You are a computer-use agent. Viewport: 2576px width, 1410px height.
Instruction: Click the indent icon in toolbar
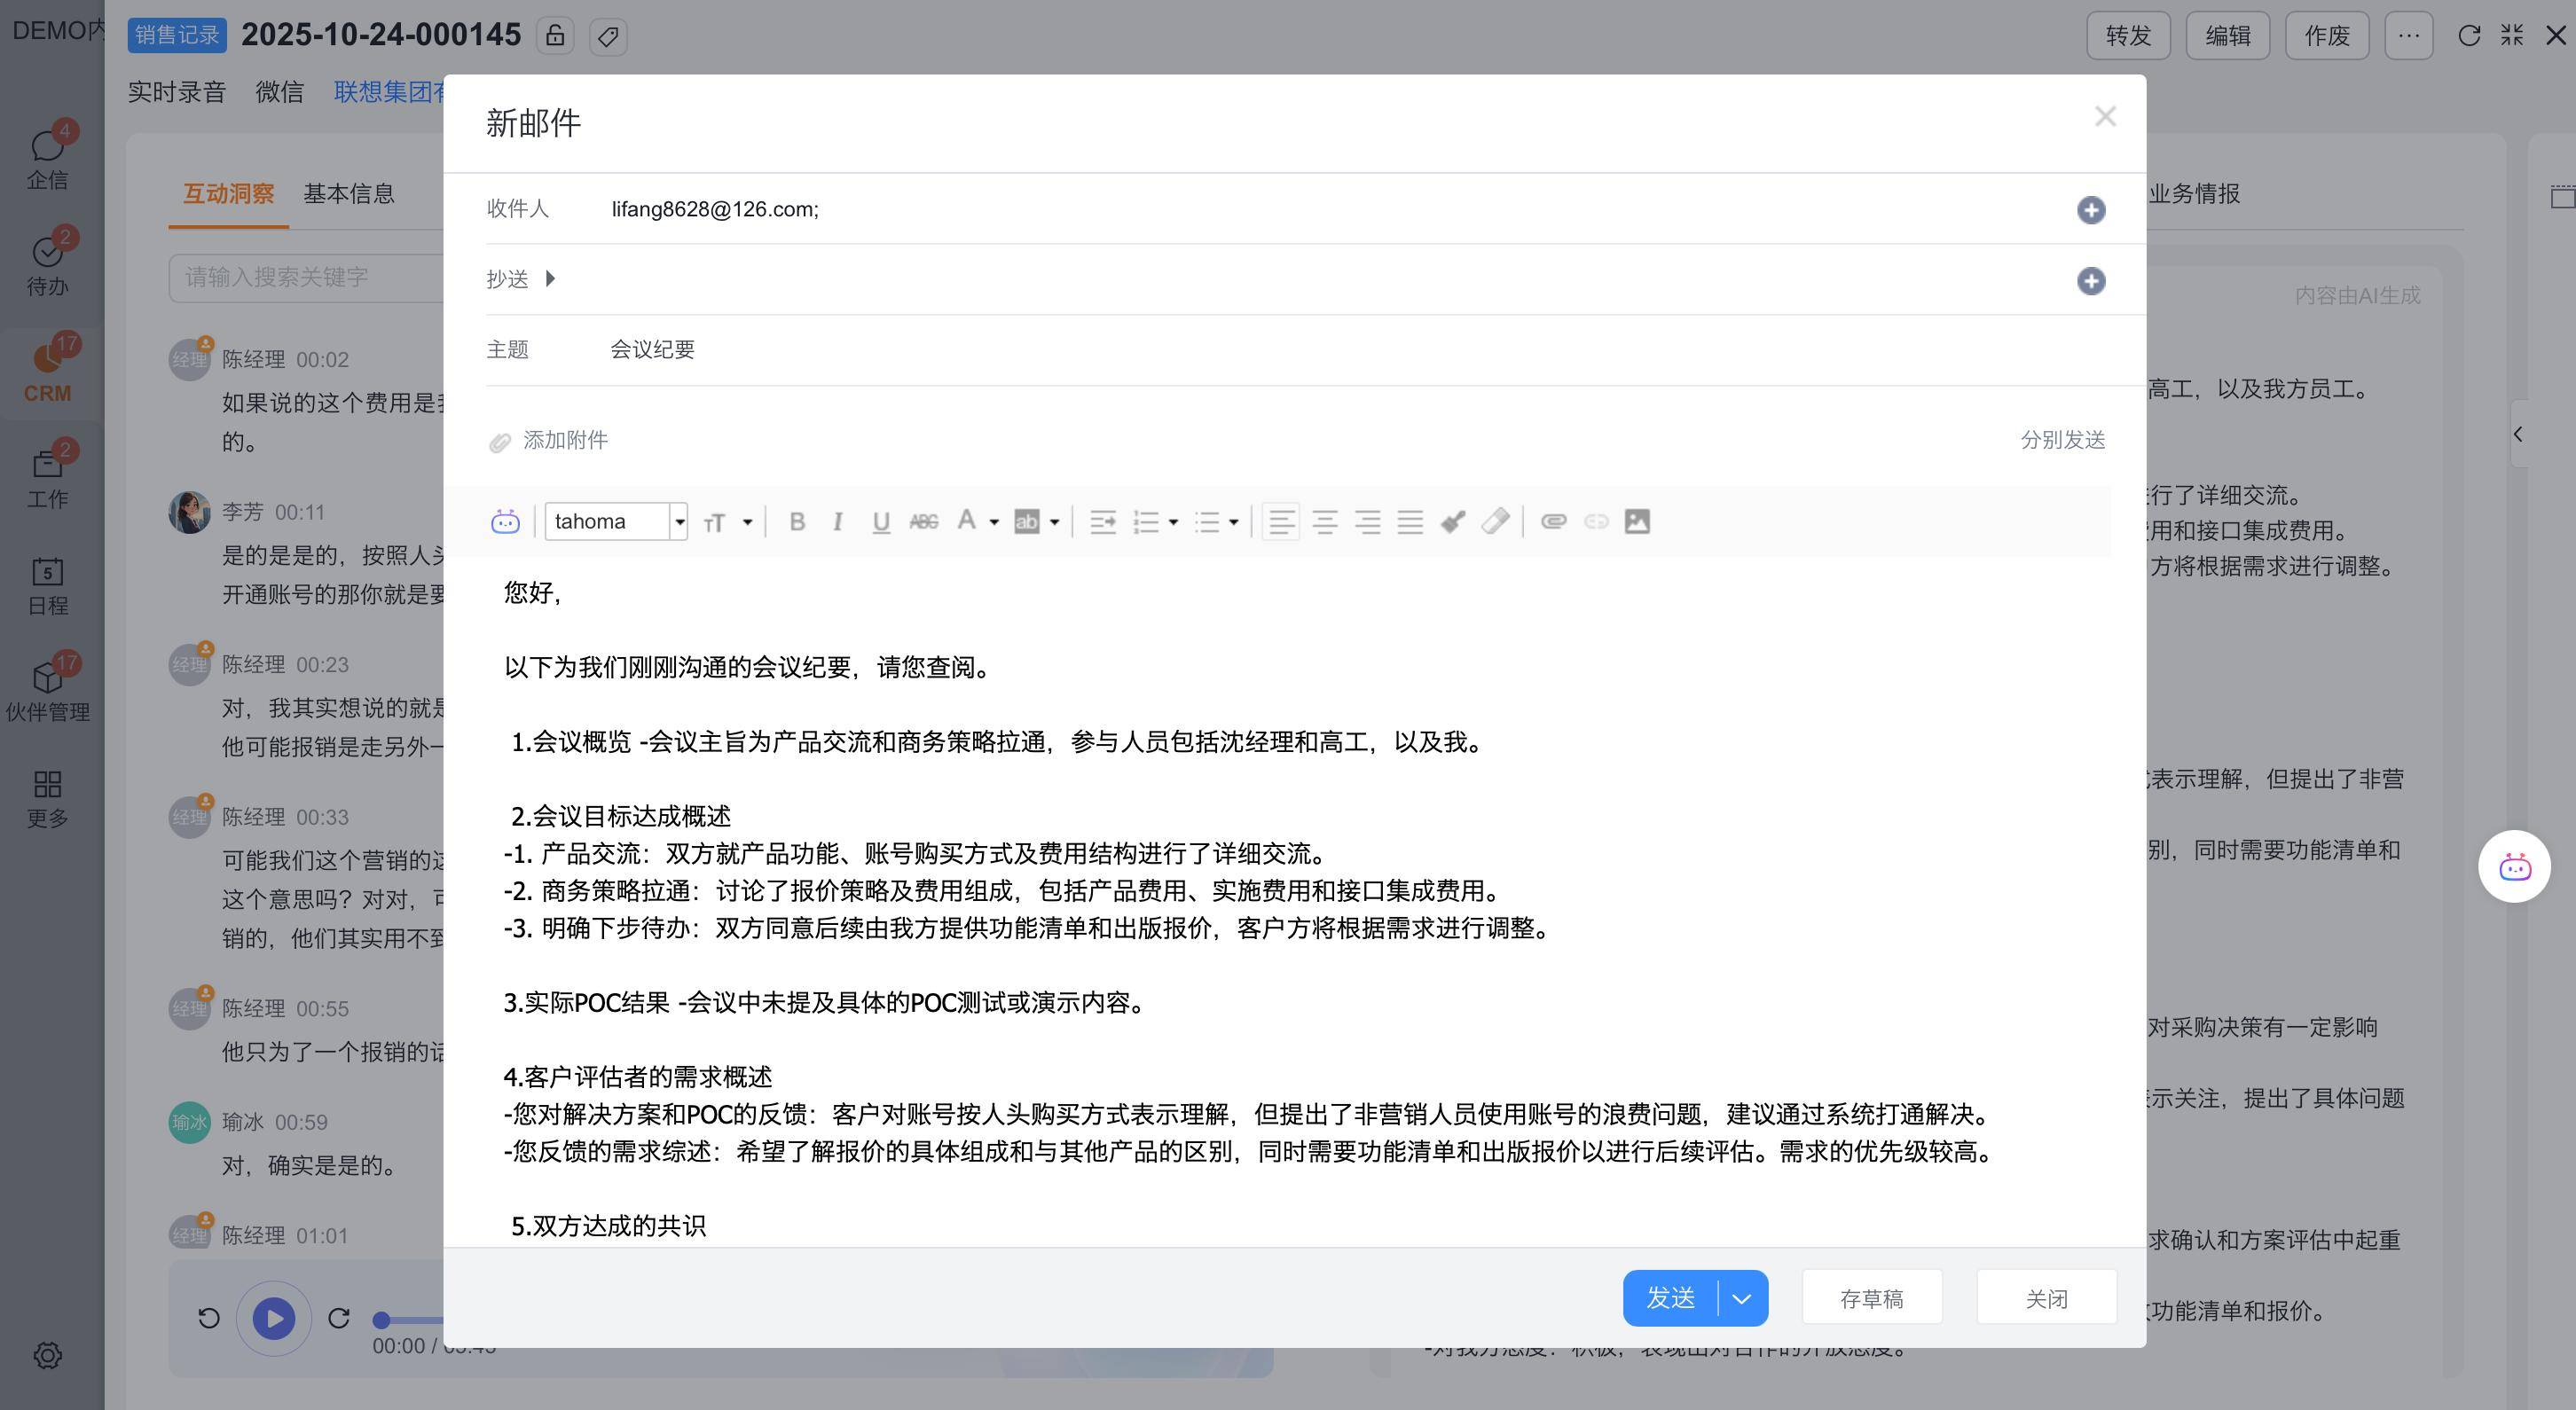click(1102, 521)
